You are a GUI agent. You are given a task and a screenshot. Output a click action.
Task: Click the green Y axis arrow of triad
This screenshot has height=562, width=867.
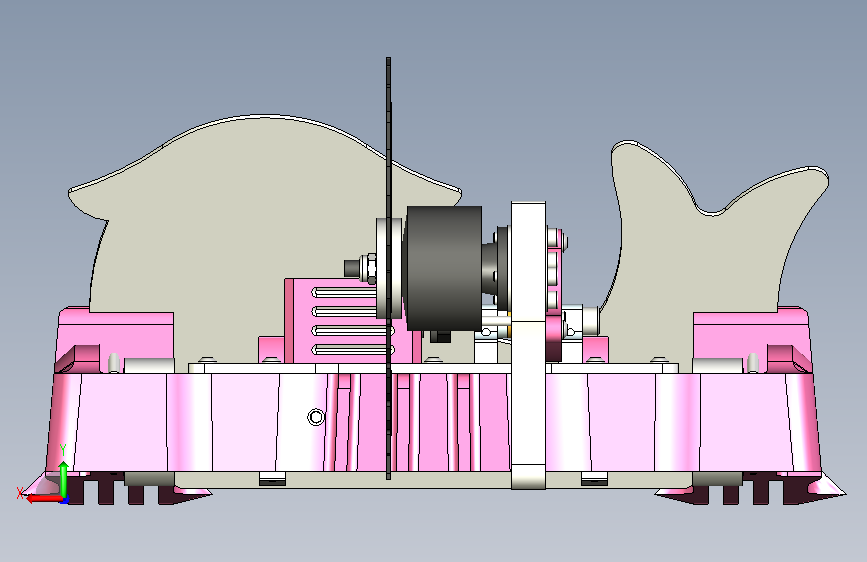point(64,479)
